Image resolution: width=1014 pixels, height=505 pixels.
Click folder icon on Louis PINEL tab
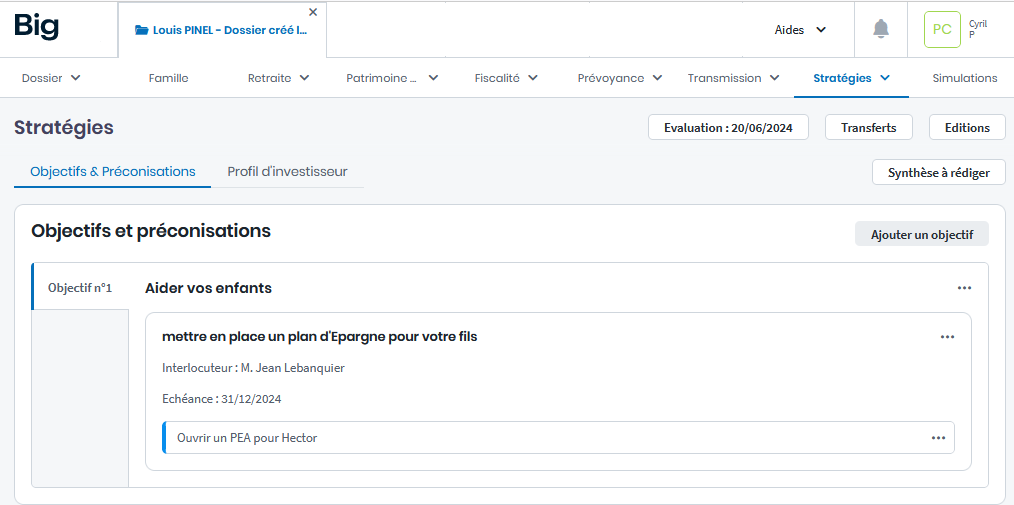pos(141,30)
